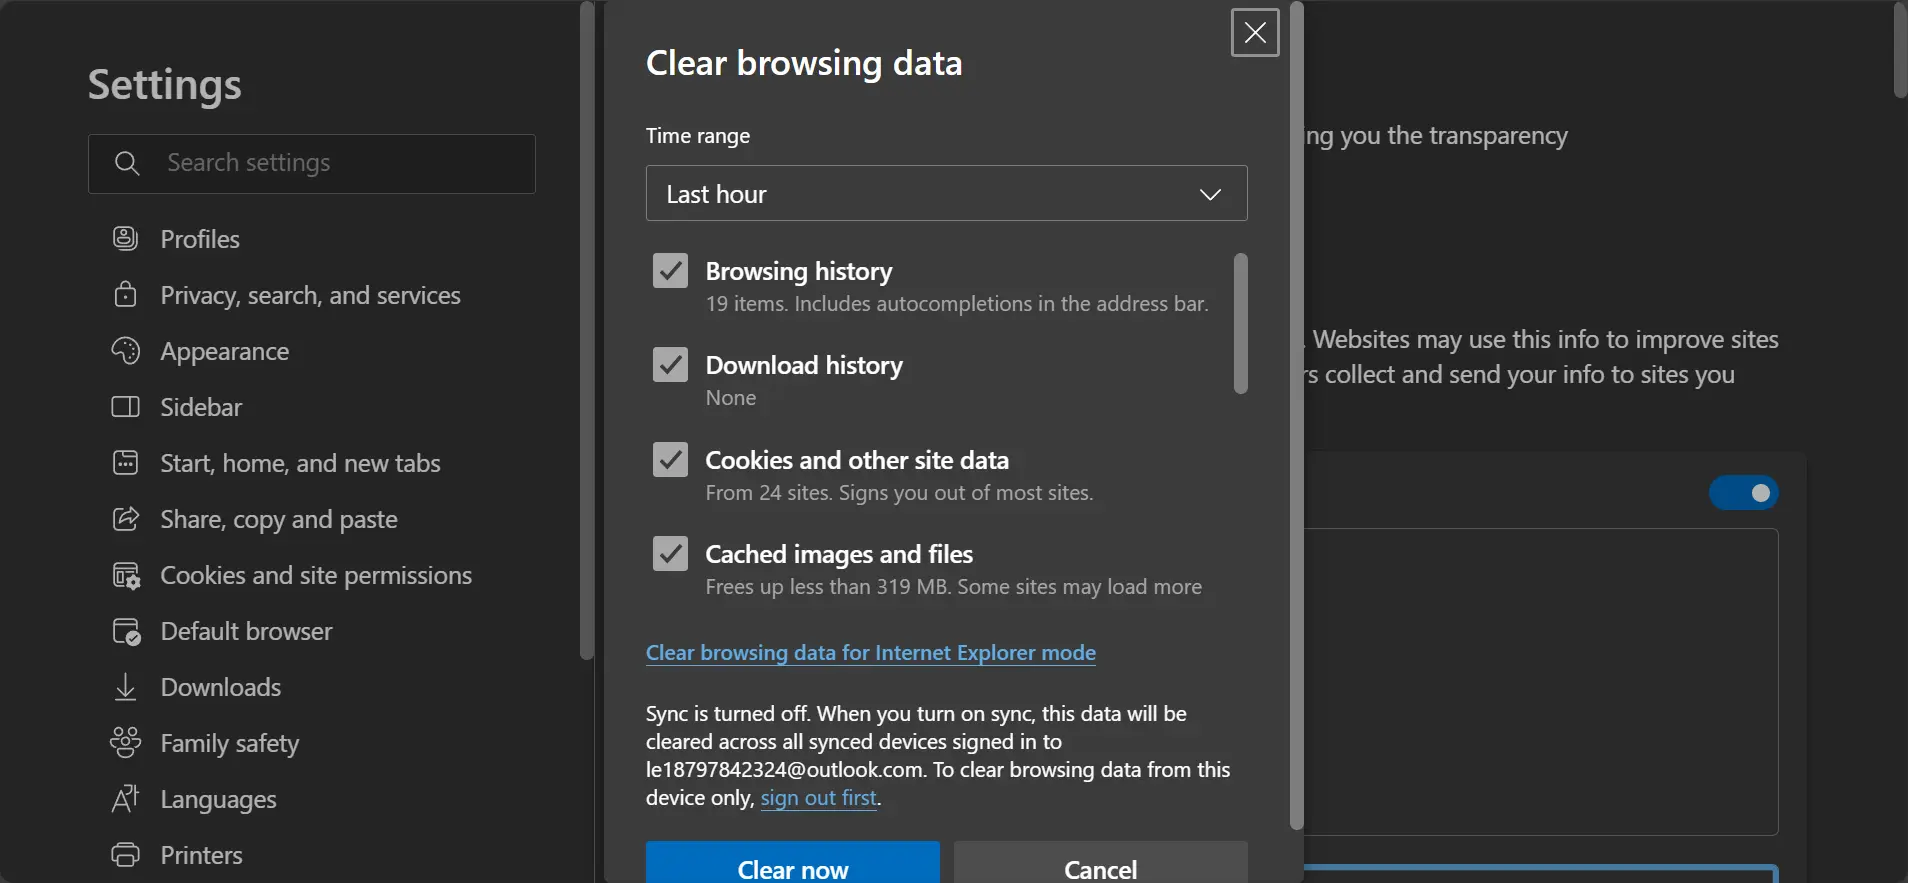Turn off the blue toggle switch in background page
The image size is (1908, 883).
tap(1743, 492)
